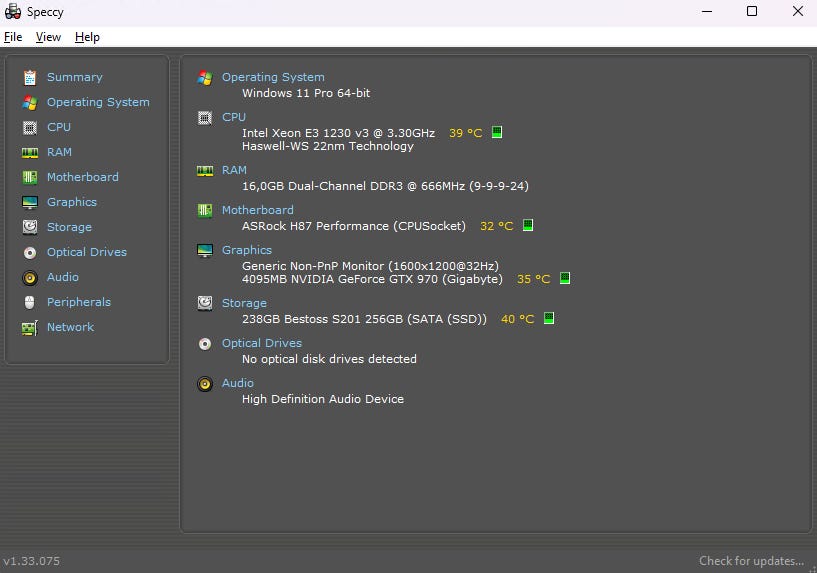
Task: Go to the CPU section in sidebar
Action: [59, 127]
